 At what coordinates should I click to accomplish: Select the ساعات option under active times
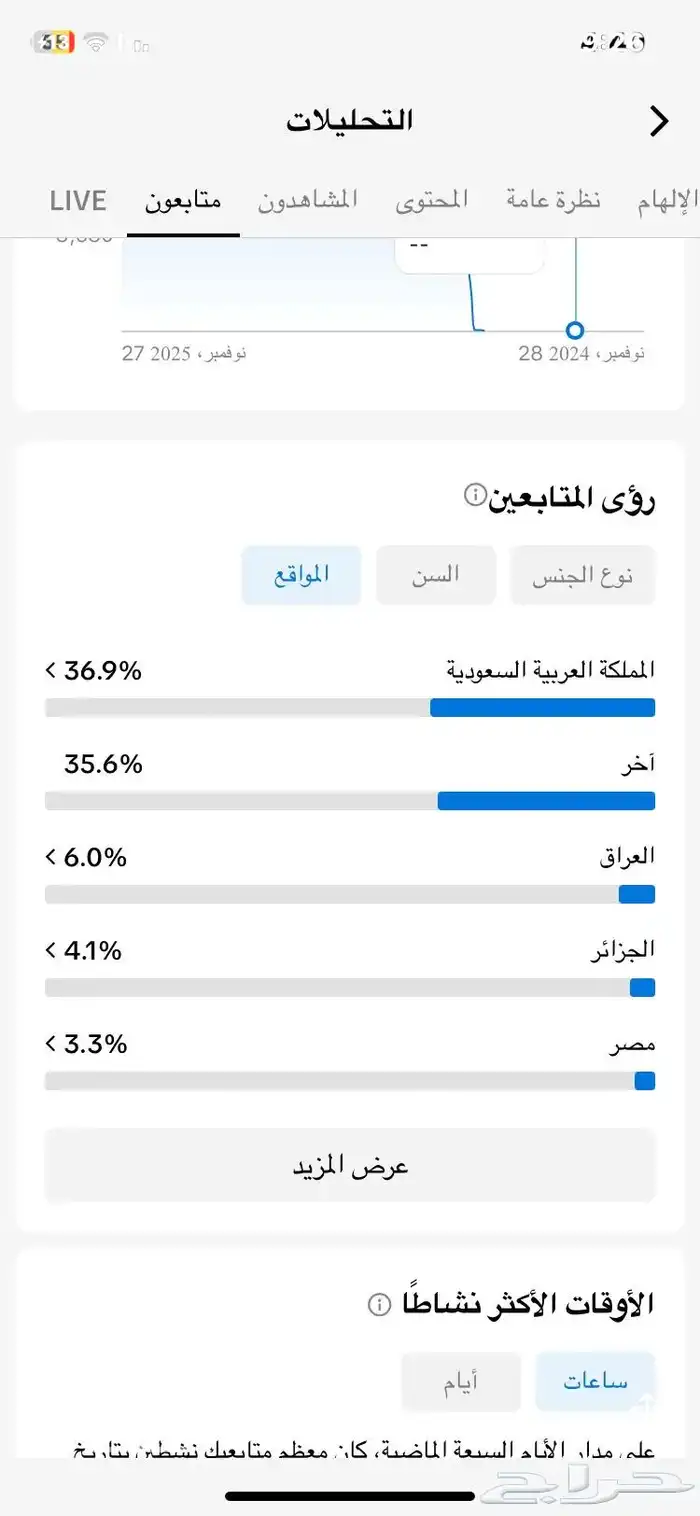pyautogui.click(x=595, y=1381)
